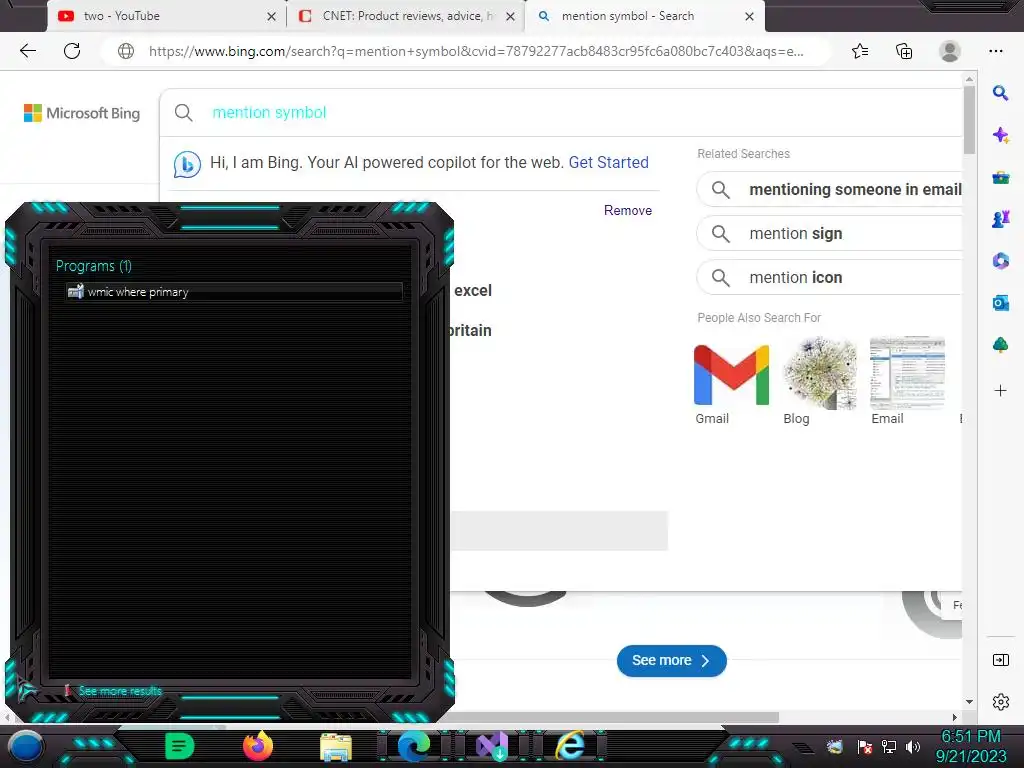
Task: Click the horizontal scrollbar thumb
Action: point(614,717)
